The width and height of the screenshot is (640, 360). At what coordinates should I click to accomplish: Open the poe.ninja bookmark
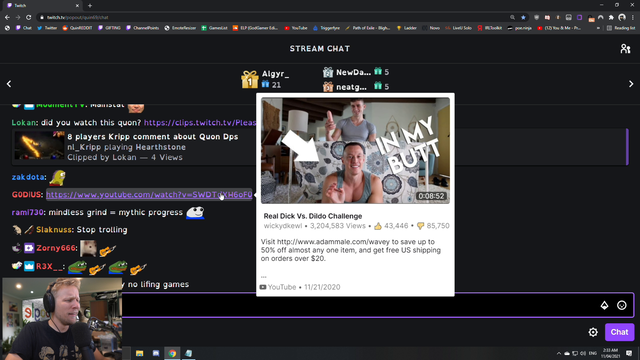519,28
